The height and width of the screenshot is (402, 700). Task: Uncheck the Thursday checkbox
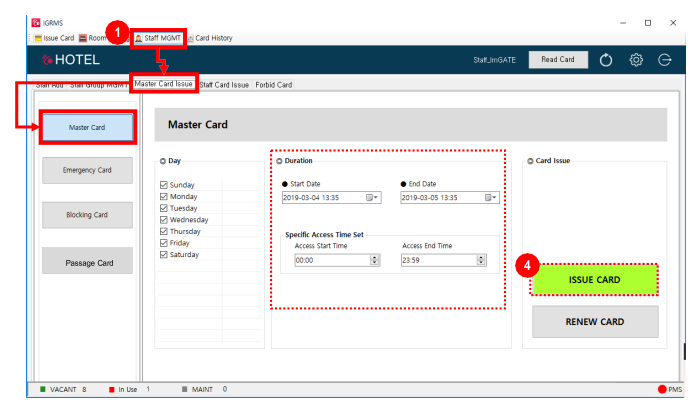point(163,231)
